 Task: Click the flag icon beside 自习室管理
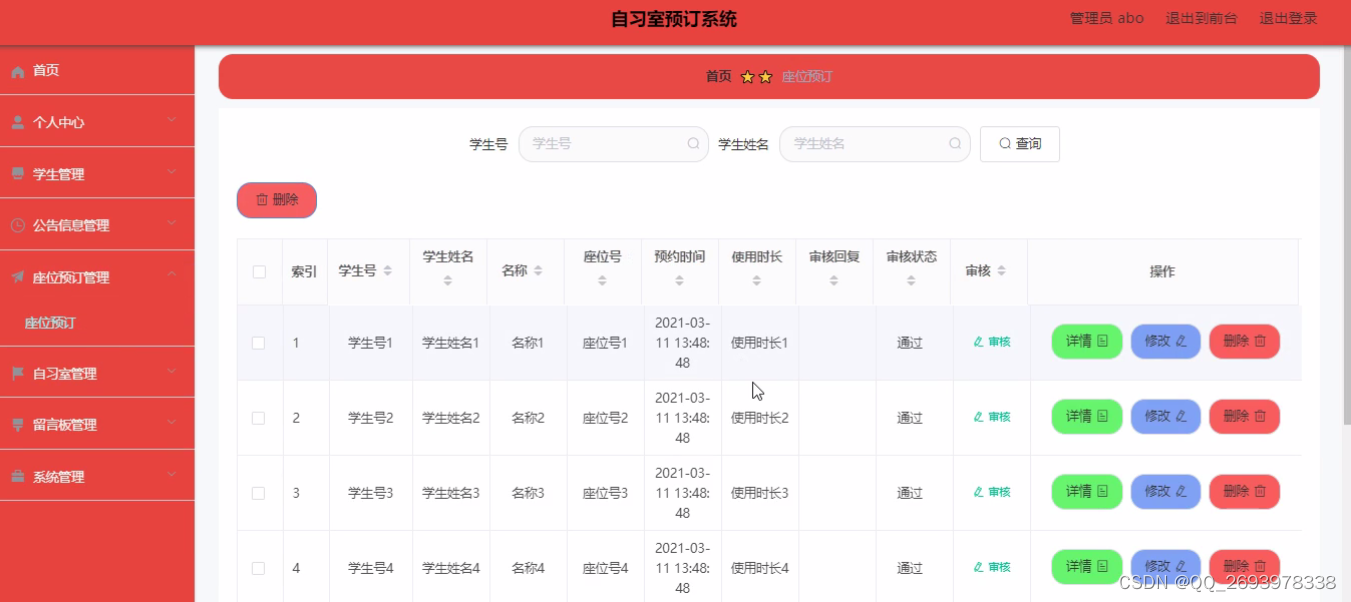point(18,374)
